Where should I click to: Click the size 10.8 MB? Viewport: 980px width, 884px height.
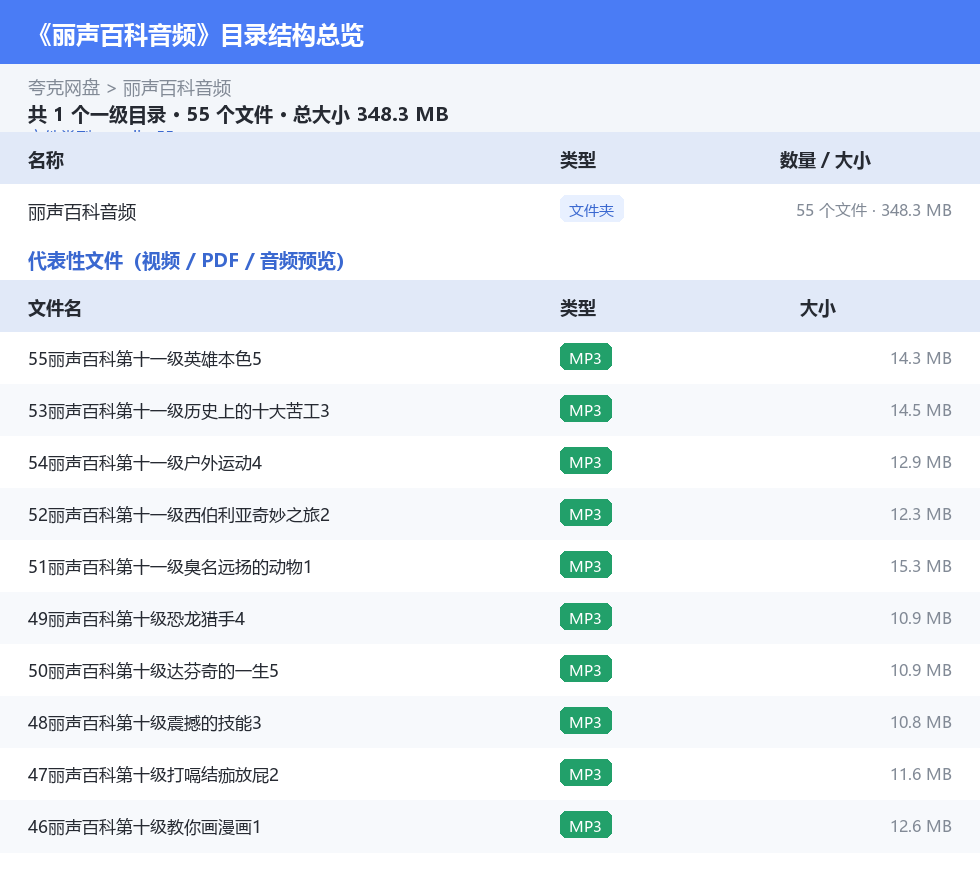pyautogui.click(x=921, y=722)
